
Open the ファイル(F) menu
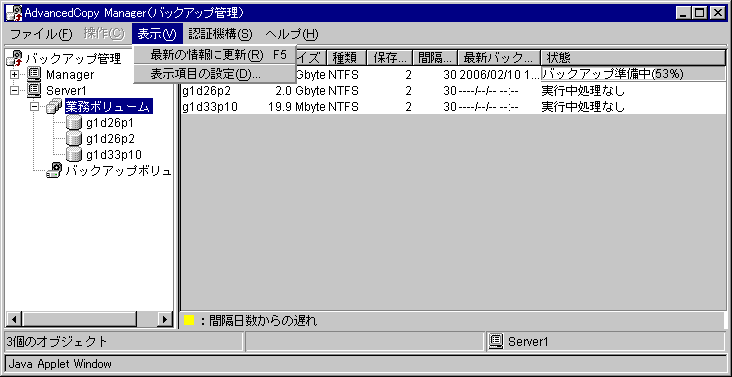pyautogui.click(x=42, y=34)
